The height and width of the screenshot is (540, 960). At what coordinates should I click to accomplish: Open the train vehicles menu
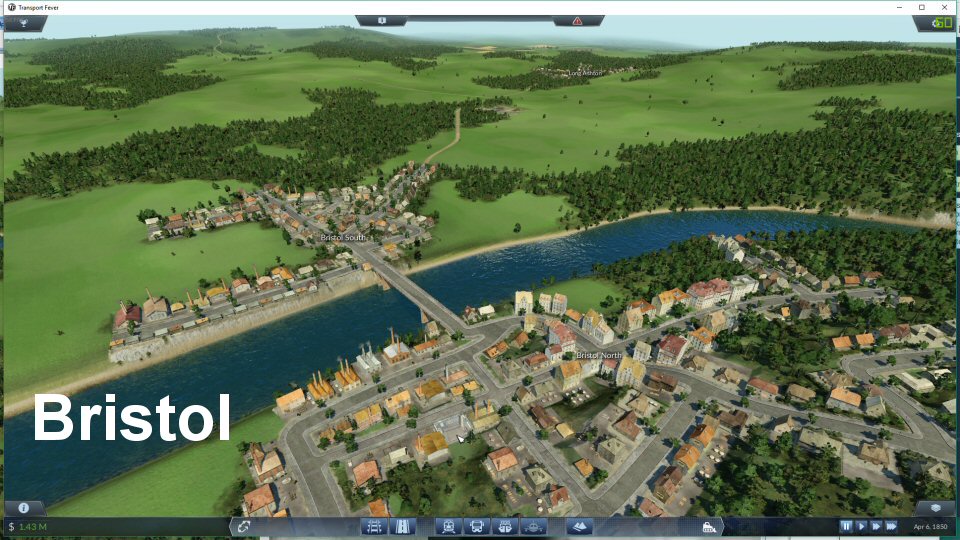tap(448, 527)
